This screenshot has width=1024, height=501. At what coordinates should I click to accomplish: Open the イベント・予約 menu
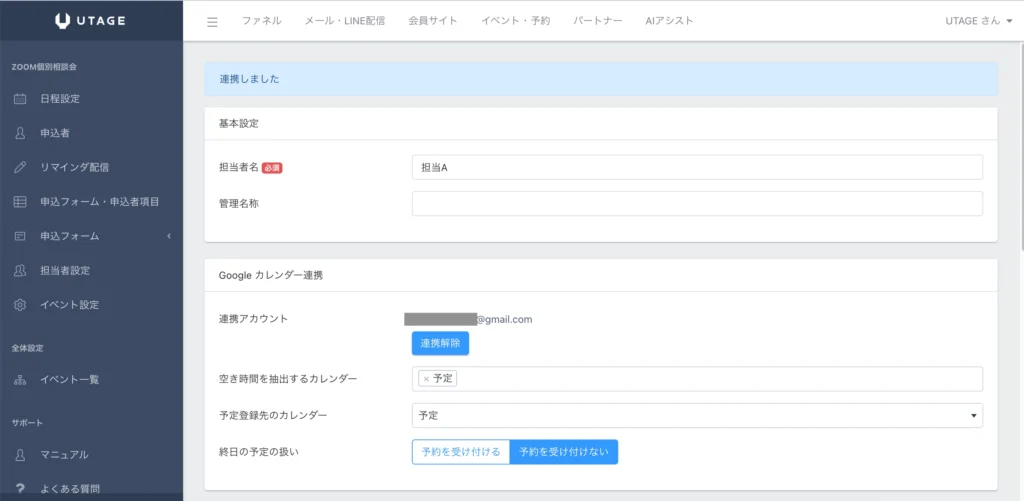(515, 21)
